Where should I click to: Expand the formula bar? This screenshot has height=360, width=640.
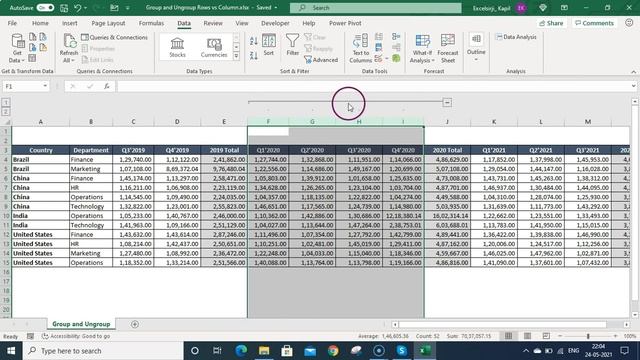(633, 86)
